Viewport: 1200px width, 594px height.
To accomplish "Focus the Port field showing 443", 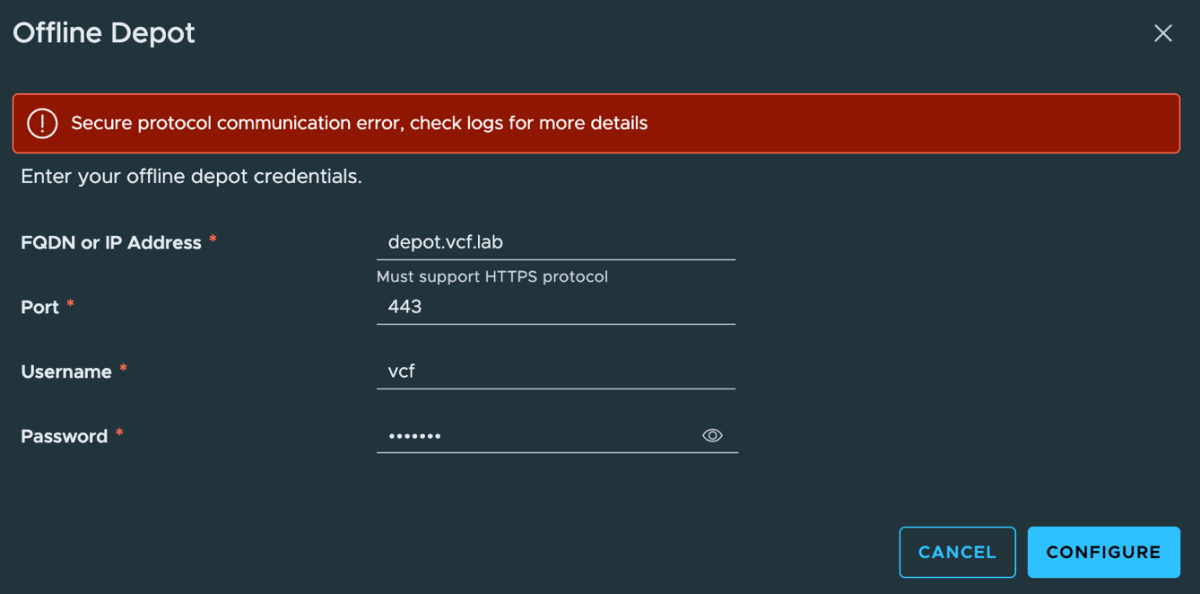I will point(555,307).
